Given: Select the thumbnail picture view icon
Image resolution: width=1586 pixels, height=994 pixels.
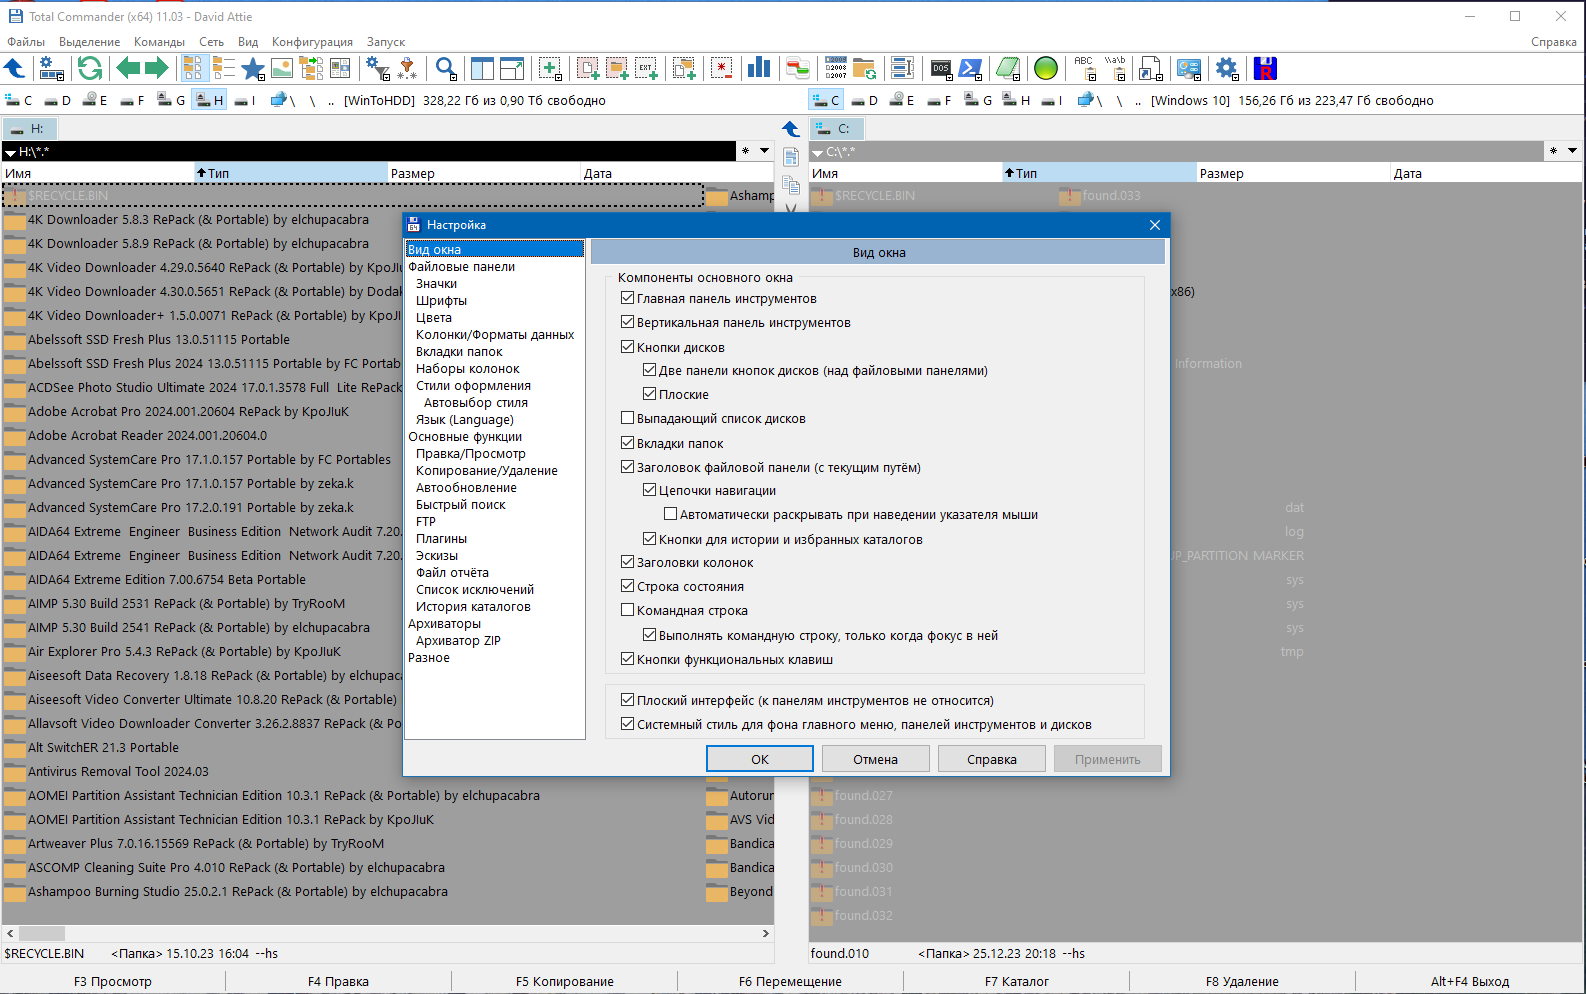Looking at the screenshot, I should coord(282,68).
